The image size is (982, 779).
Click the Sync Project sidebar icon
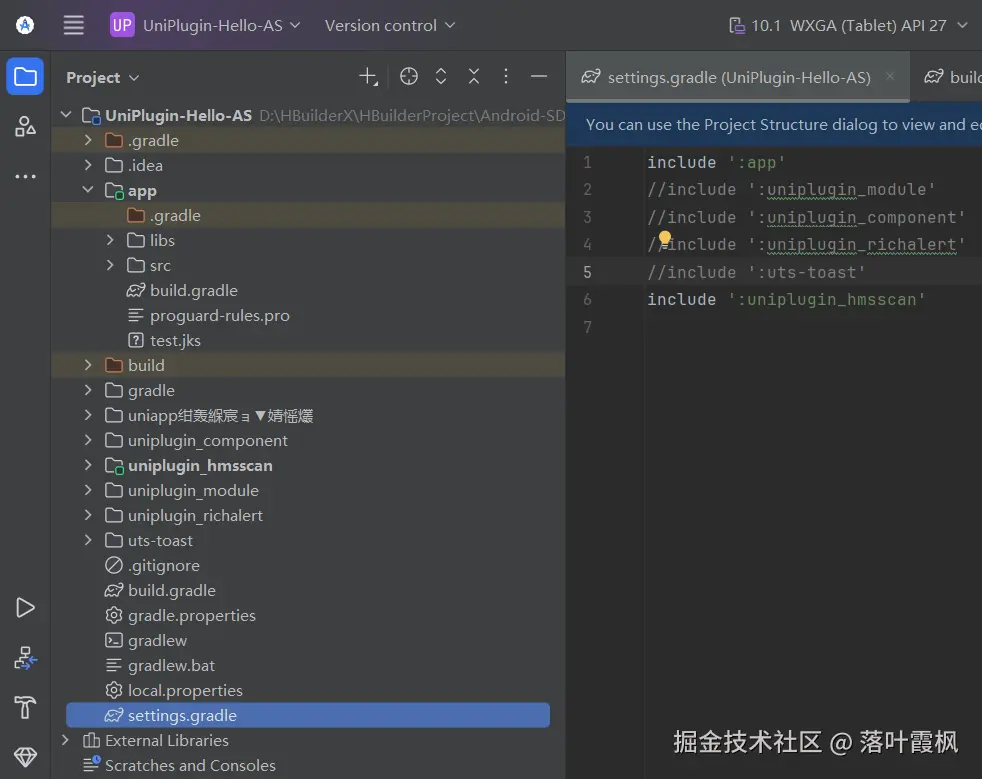[x=25, y=657]
